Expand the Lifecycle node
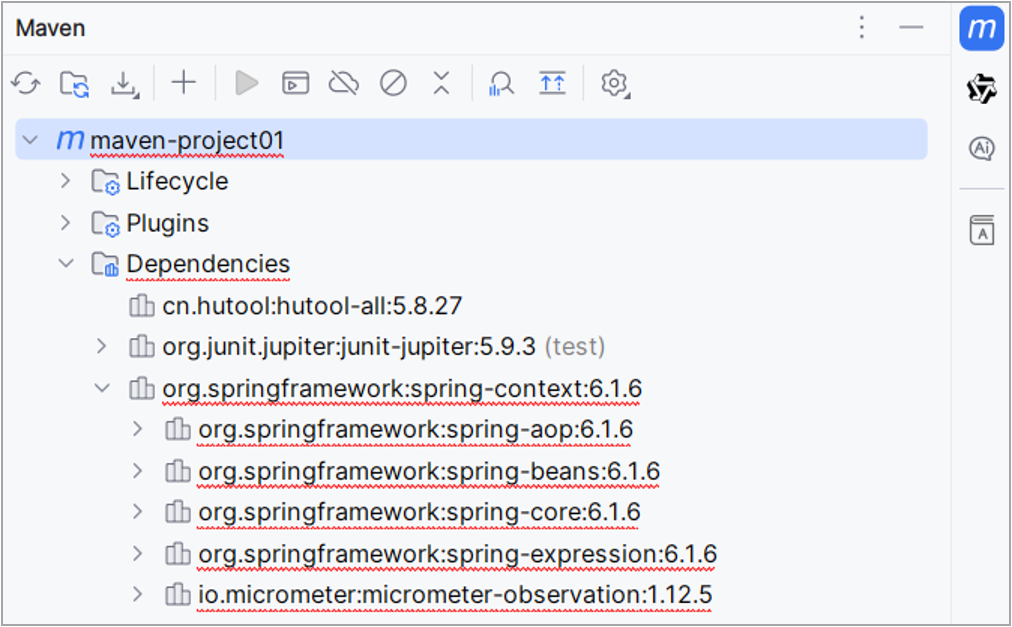This screenshot has width=1012, height=627. tap(66, 181)
